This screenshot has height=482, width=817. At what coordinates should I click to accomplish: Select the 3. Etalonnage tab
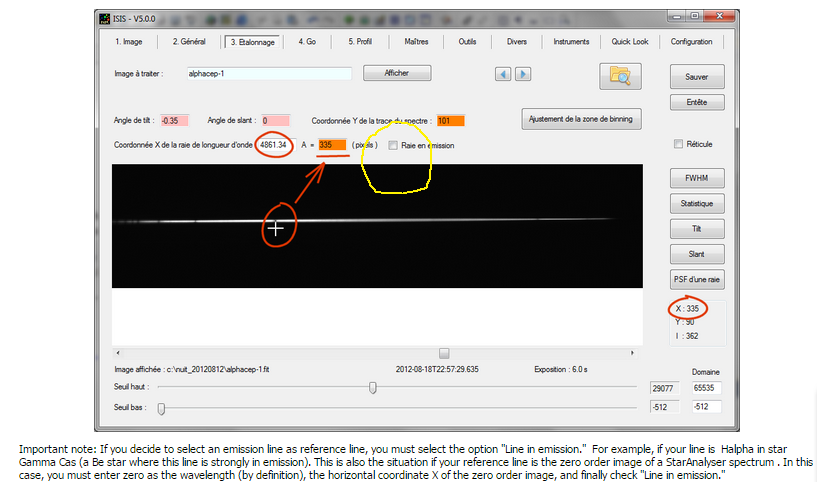[x=253, y=42]
